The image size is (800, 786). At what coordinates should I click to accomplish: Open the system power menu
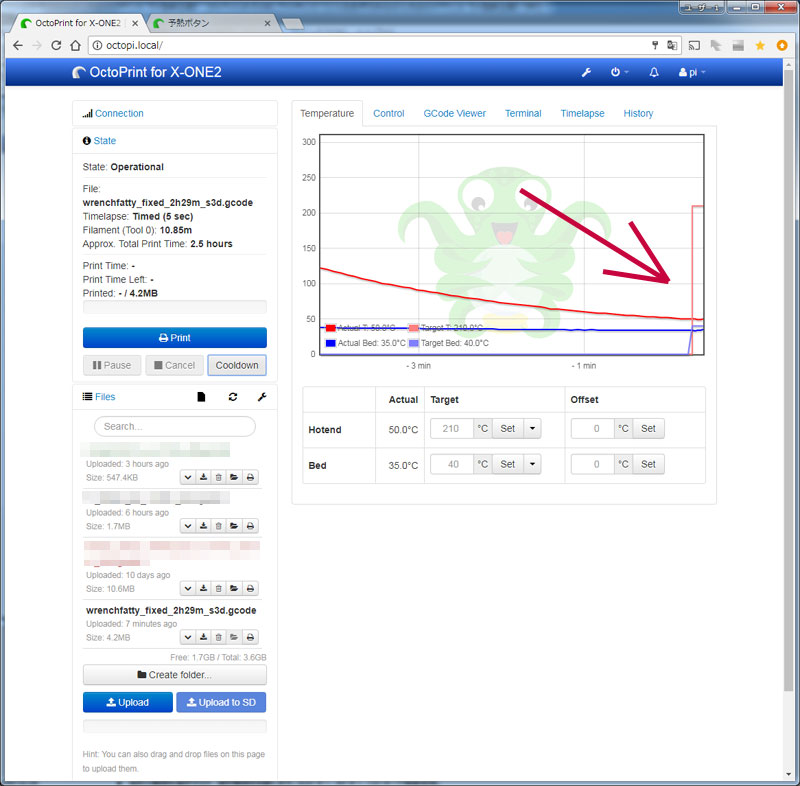coord(619,72)
